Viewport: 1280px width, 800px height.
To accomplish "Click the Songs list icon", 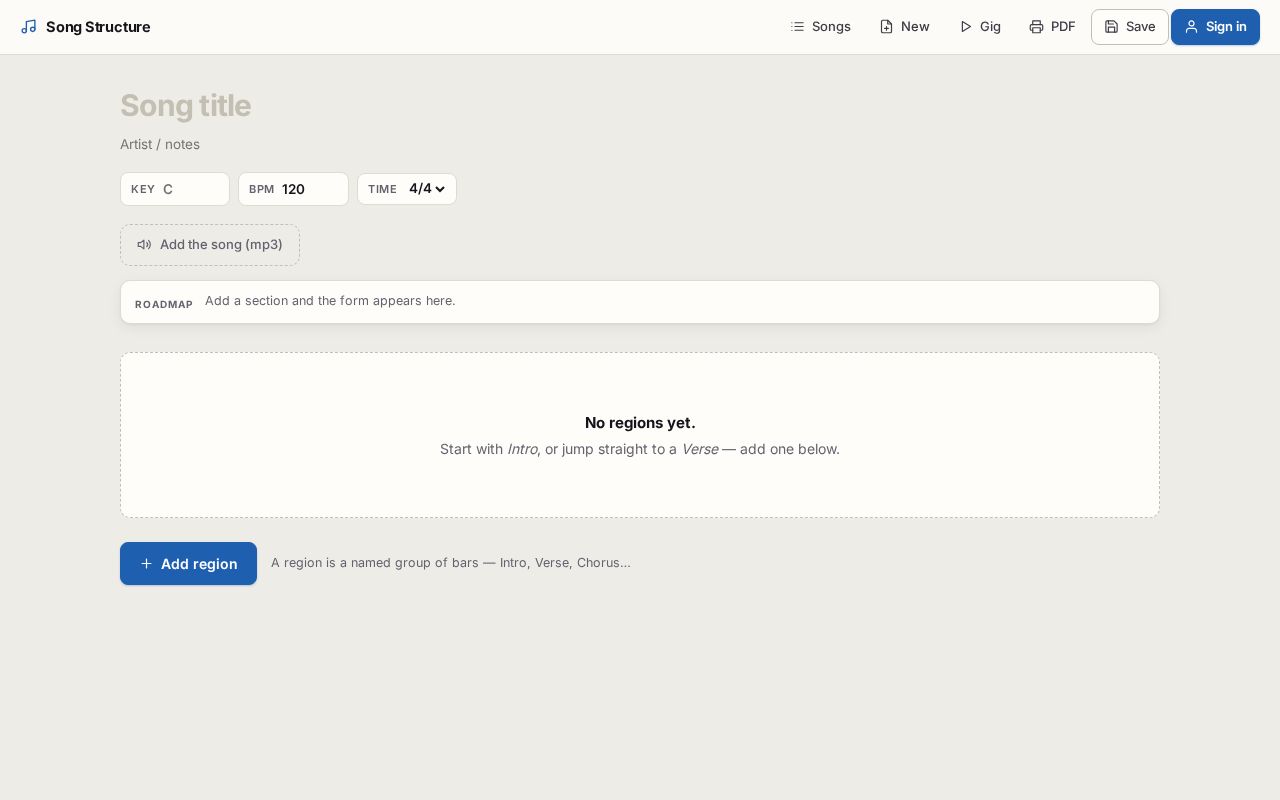I will coord(797,27).
